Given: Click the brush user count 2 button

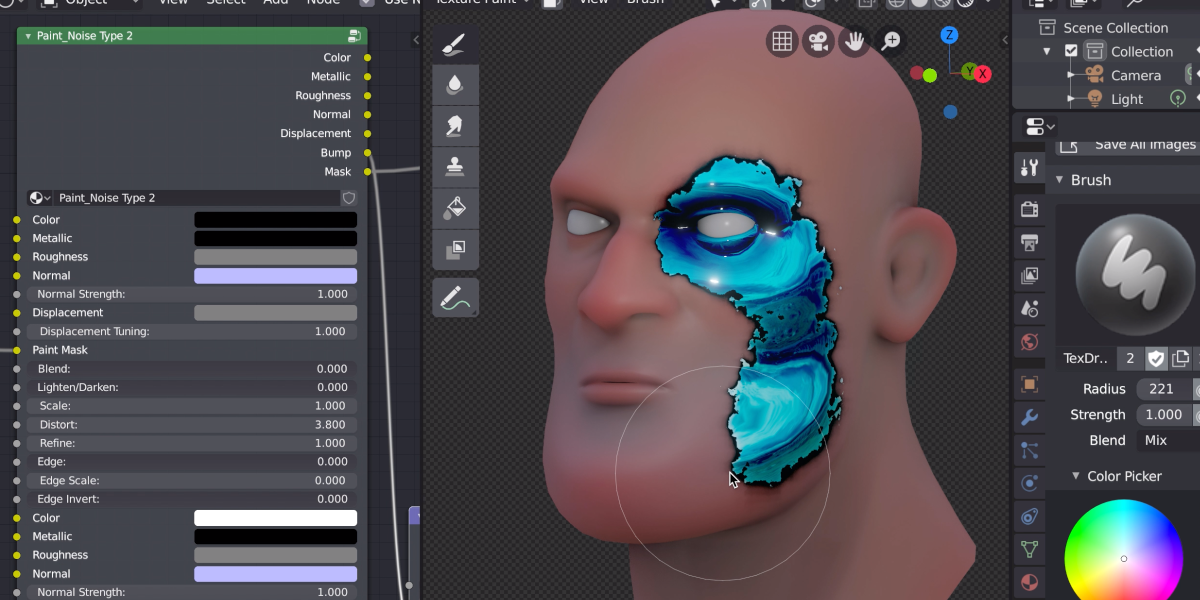Looking at the screenshot, I should [1130, 358].
